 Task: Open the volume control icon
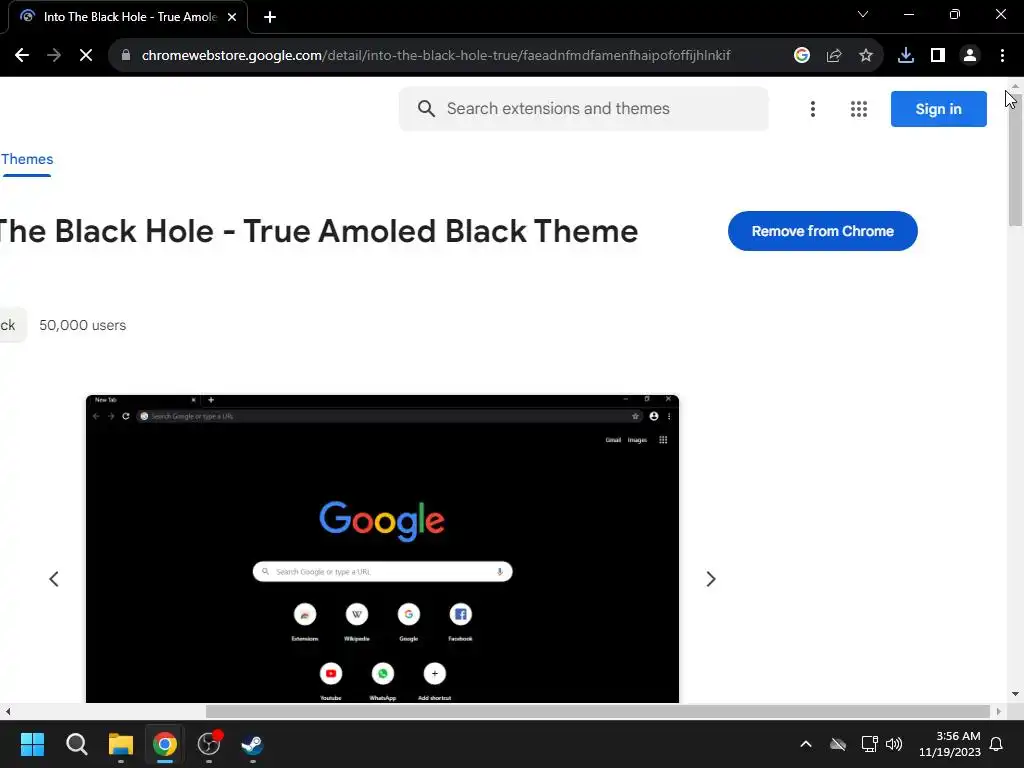click(x=893, y=744)
